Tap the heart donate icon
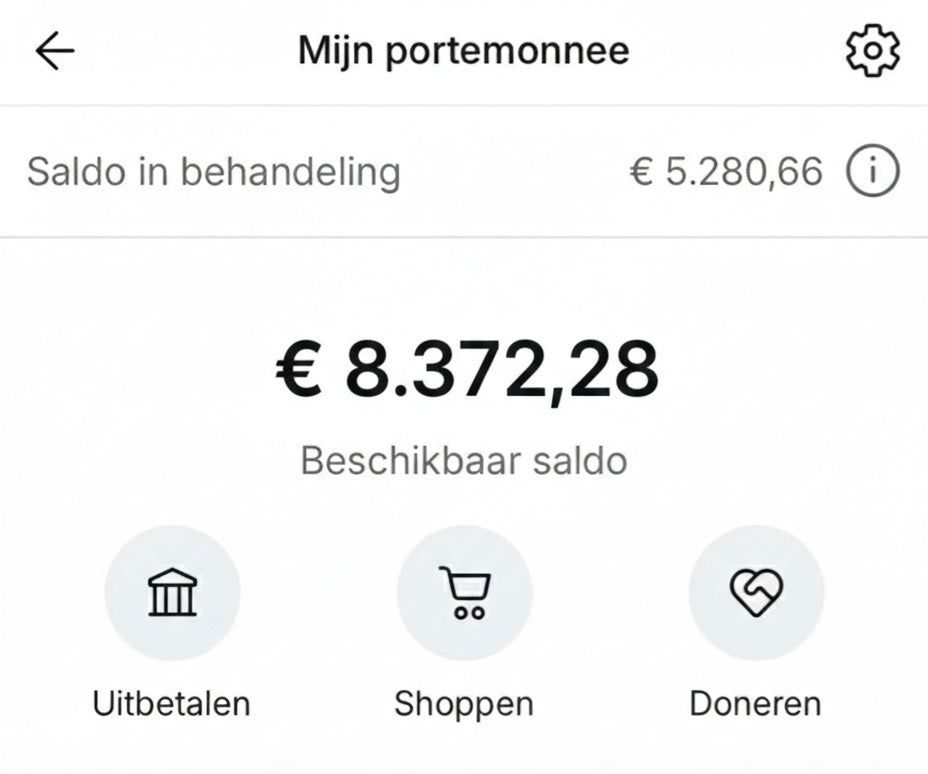 pos(756,593)
